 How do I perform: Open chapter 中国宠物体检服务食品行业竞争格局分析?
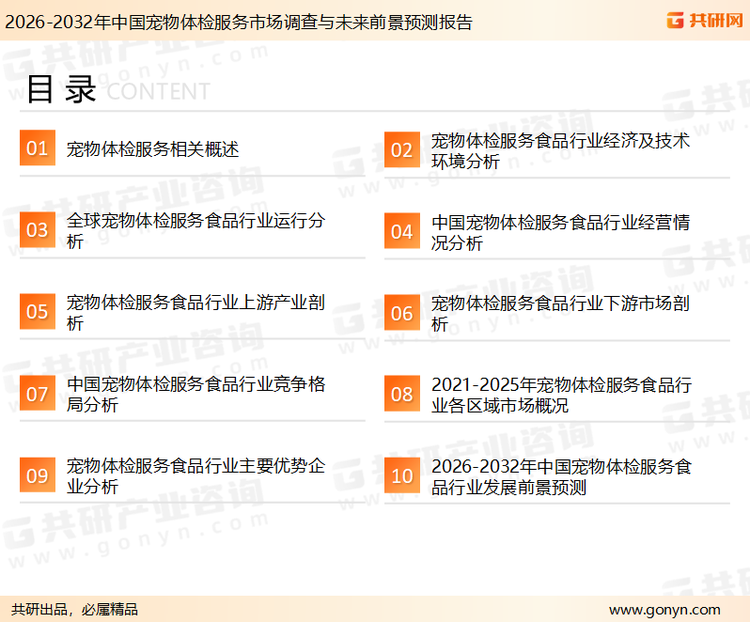[x=196, y=394]
